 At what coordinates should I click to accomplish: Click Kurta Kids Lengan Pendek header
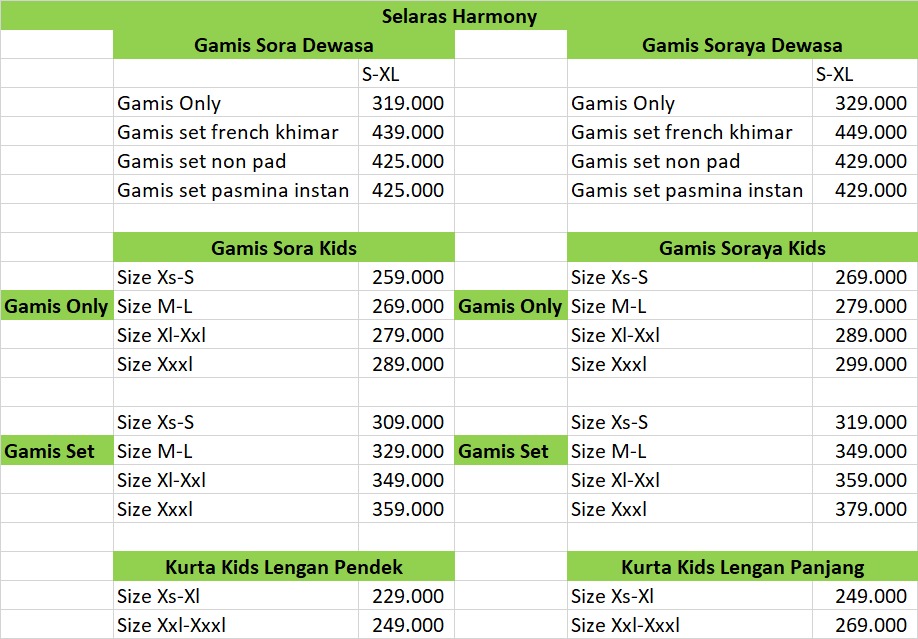coord(283,566)
